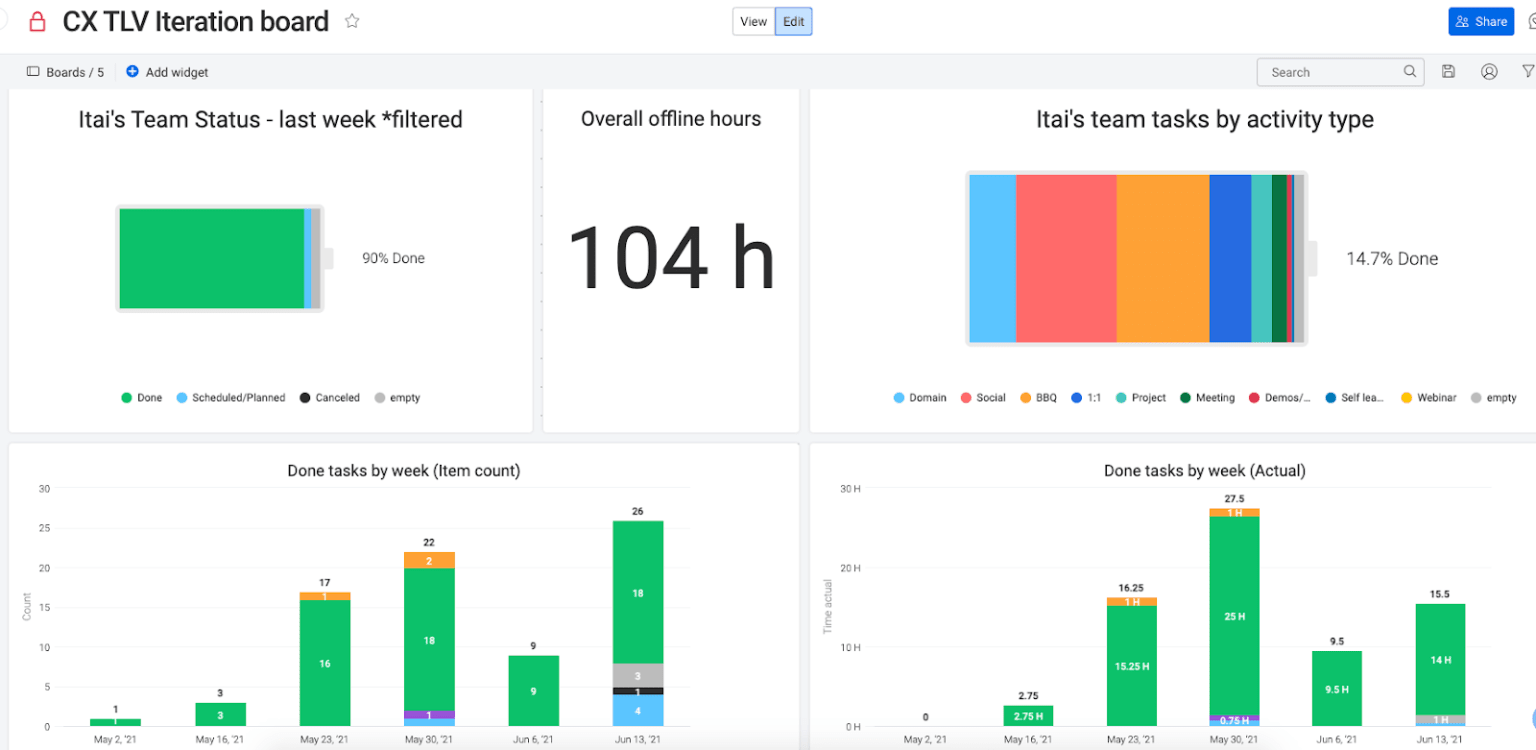Star the CX TLV Iteration board
The height and width of the screenshot is (750, 1536).
pos(352,21)
